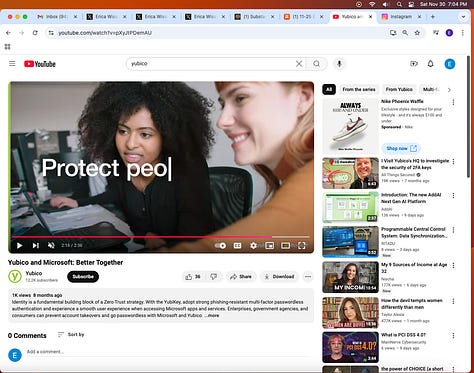
Task: Open the player settings gear
Action: [253, 246]
